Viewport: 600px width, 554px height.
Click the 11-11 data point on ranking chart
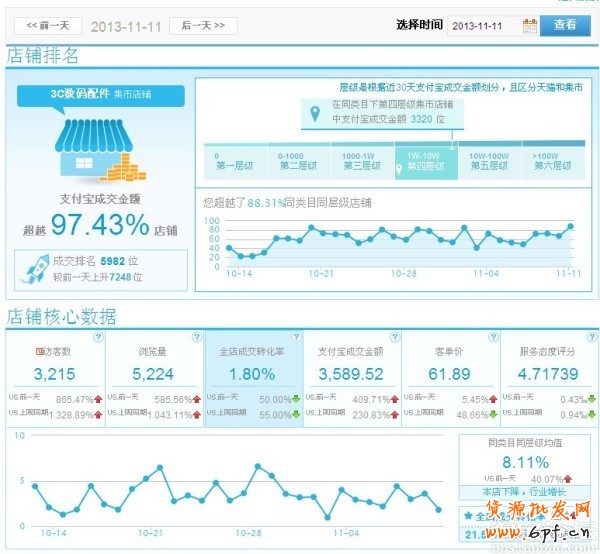click(x=571, y=227)
